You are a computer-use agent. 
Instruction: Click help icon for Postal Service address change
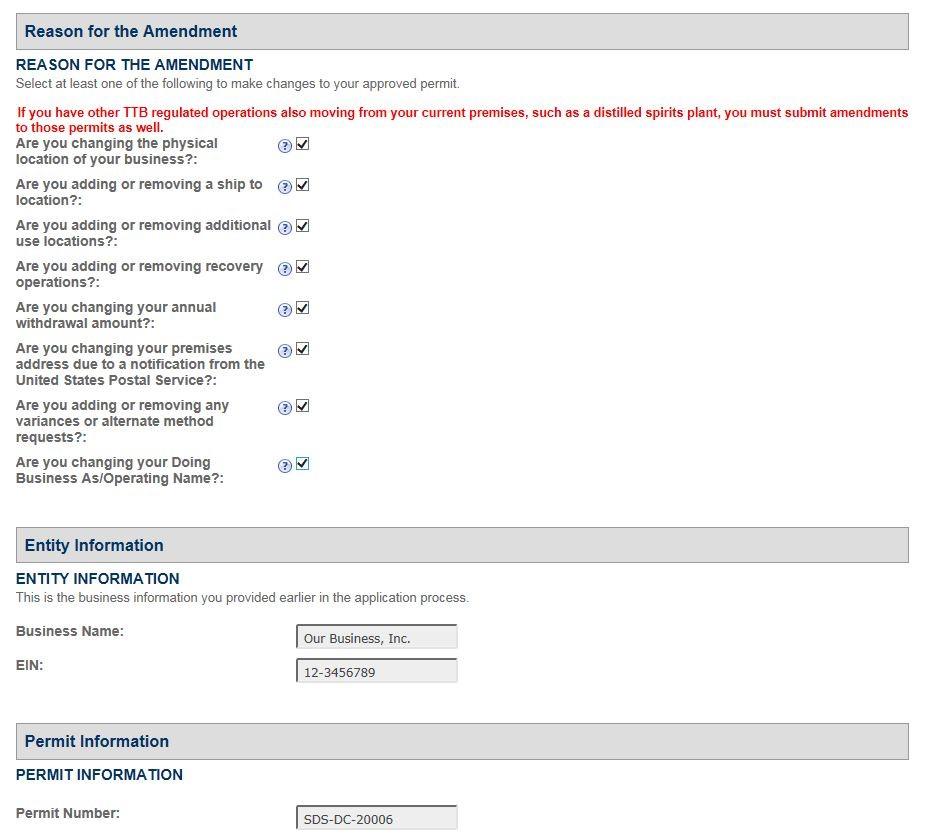285,351
